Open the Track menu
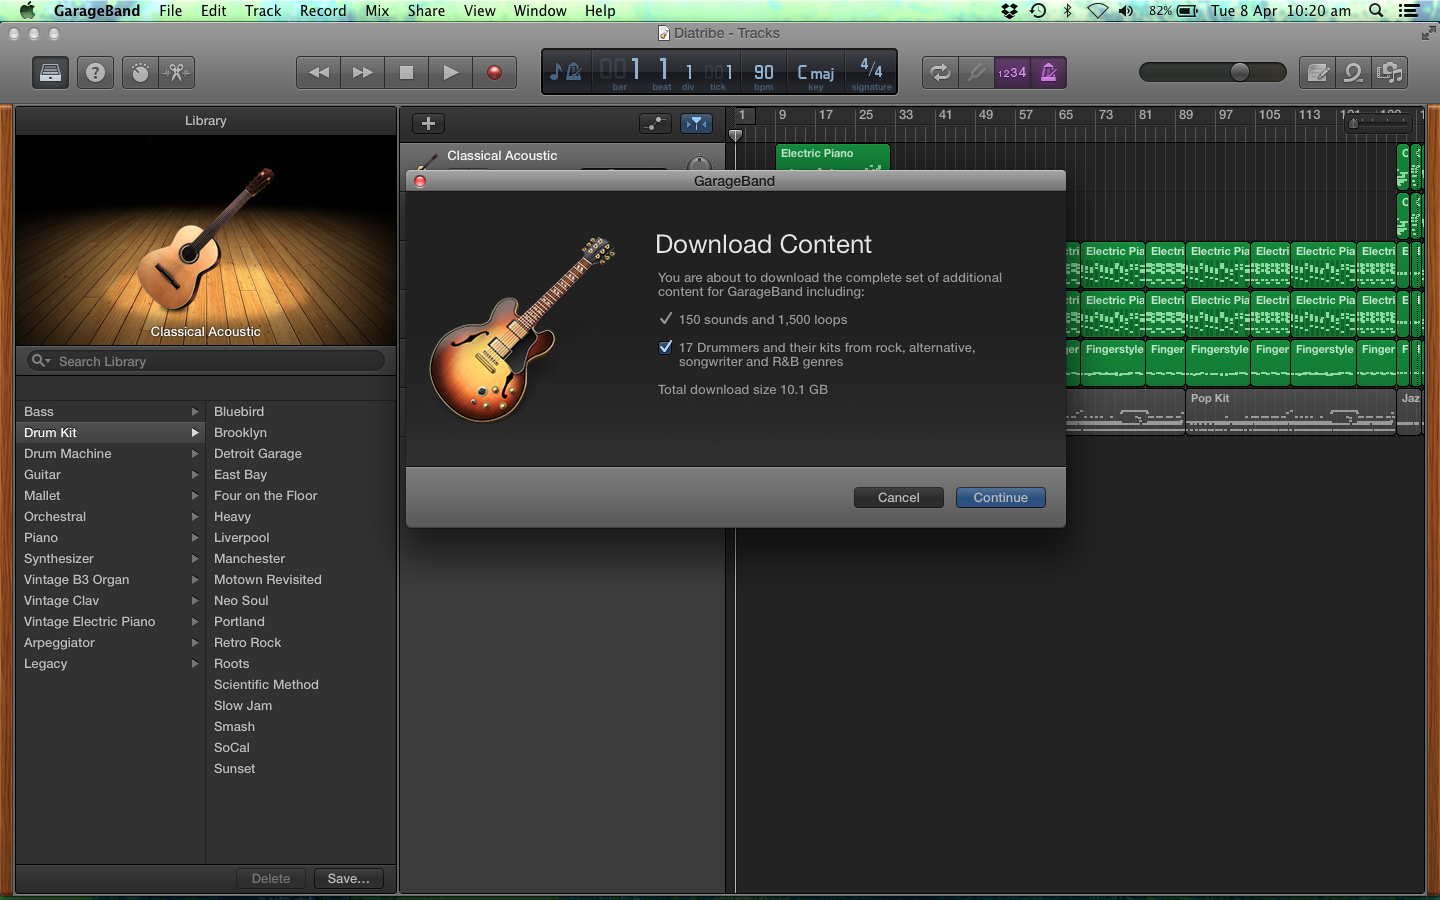This screenshot has width=1440, height=900. click(263, 11)
